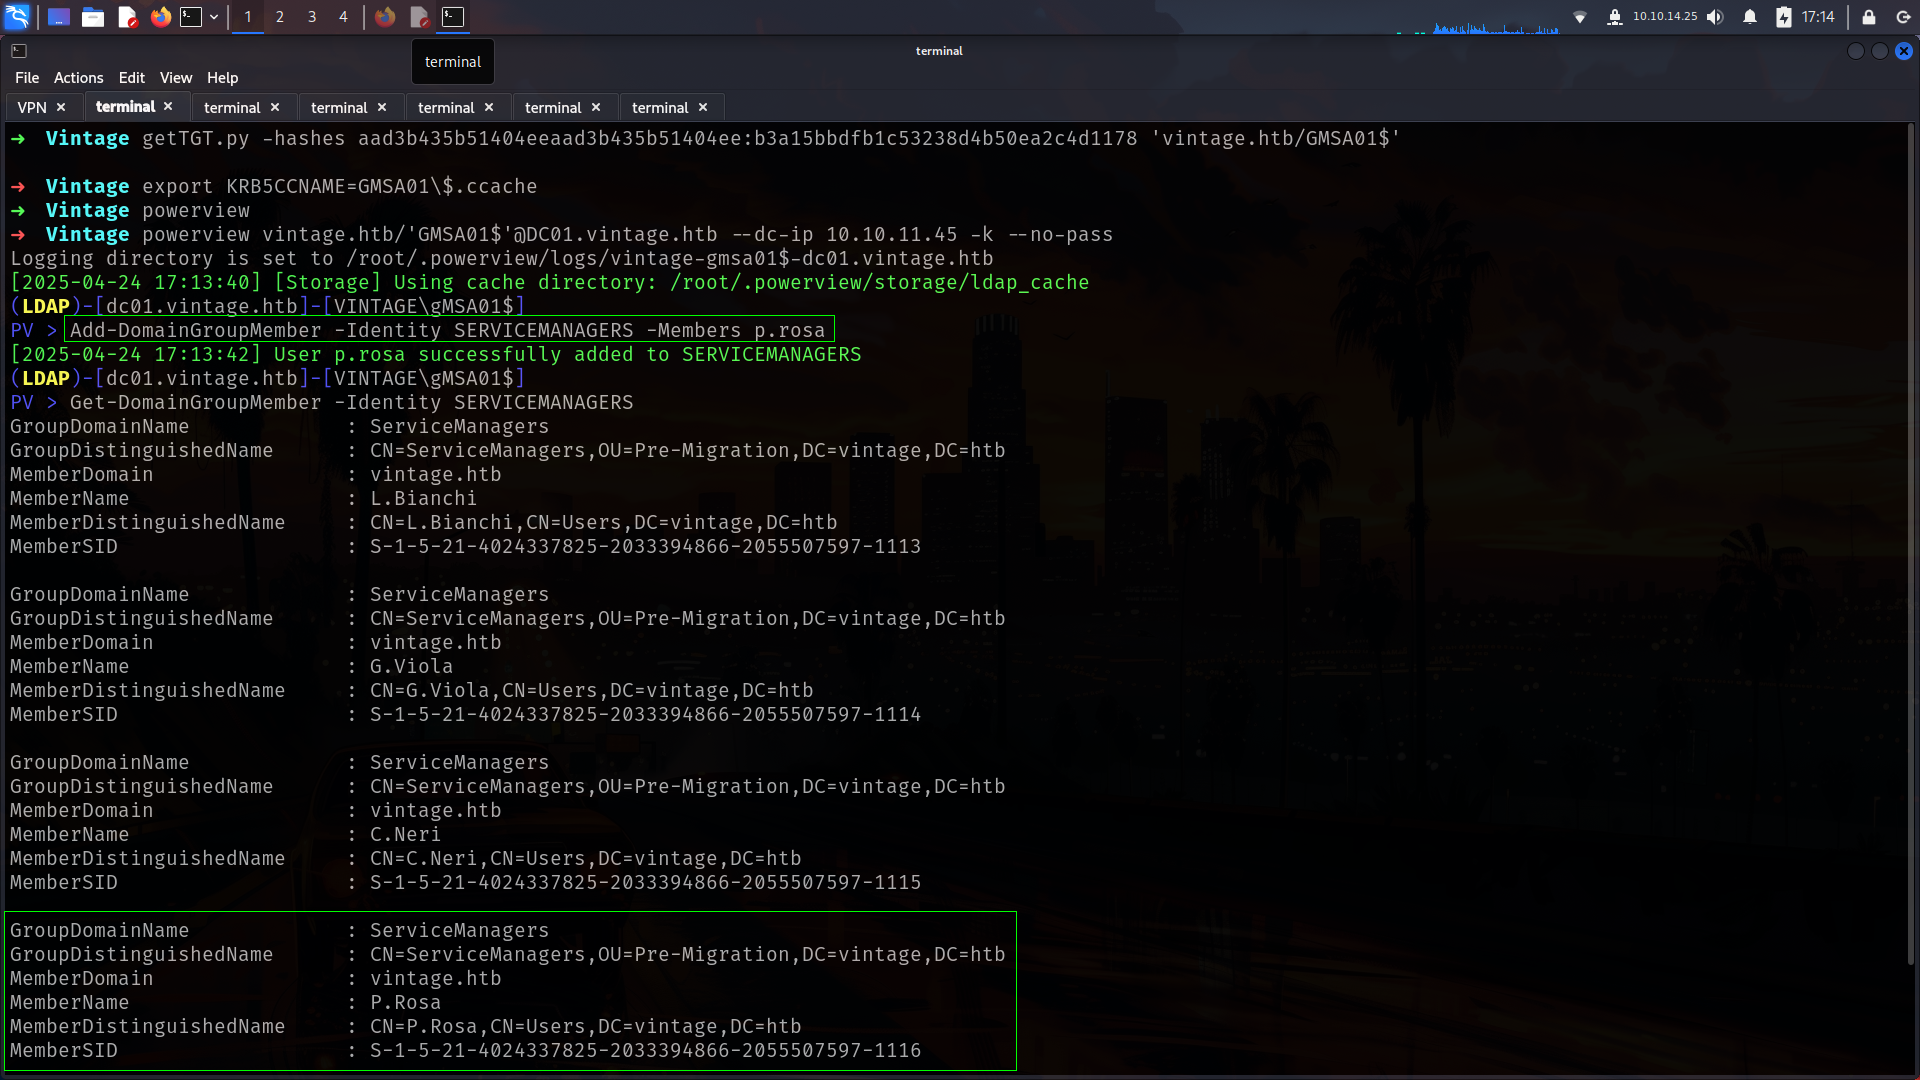Click the SID ending in 1113
This screenshot has width=1920, height=1080.
(x=646, y=546)
